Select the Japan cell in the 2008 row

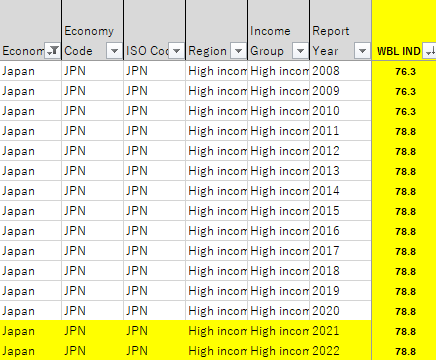click(x=31, y=71)
